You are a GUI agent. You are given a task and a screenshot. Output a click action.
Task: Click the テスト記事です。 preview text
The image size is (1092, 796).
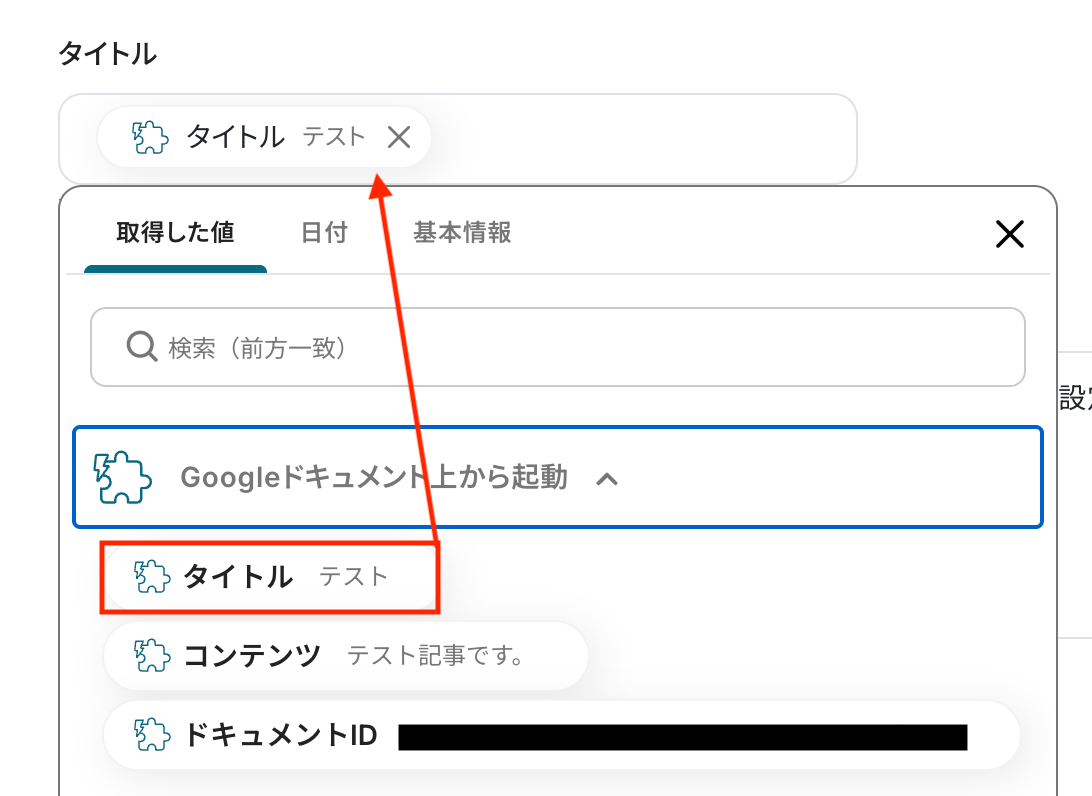pos(436,656)
